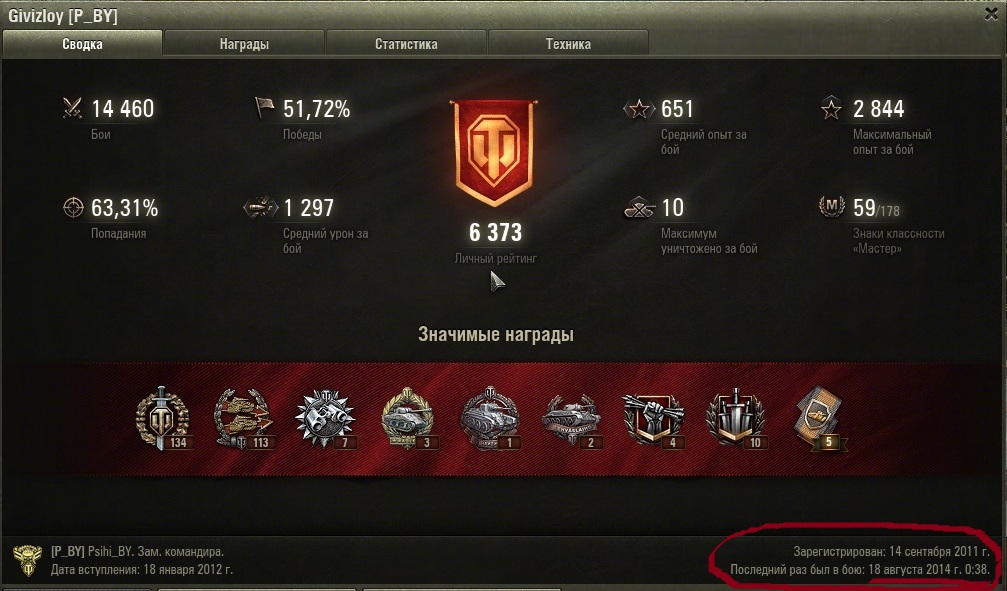The width and height of the screenshot is (1007, 591).
Task: Select the twin tanks medal with 113
Action: coord(243,418)
